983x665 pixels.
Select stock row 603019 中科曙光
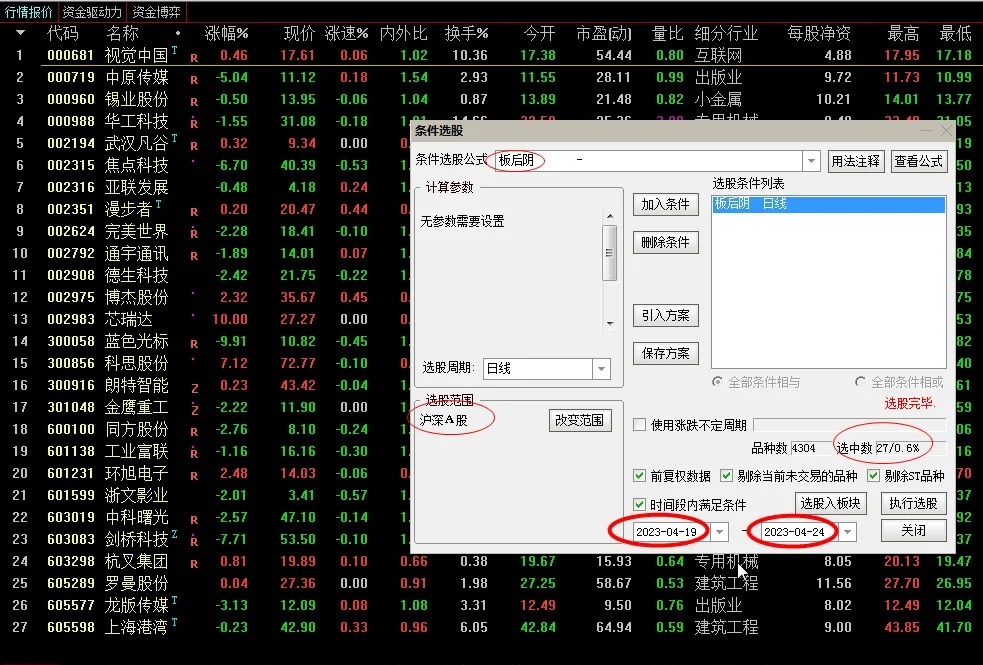tap(205, 517)
